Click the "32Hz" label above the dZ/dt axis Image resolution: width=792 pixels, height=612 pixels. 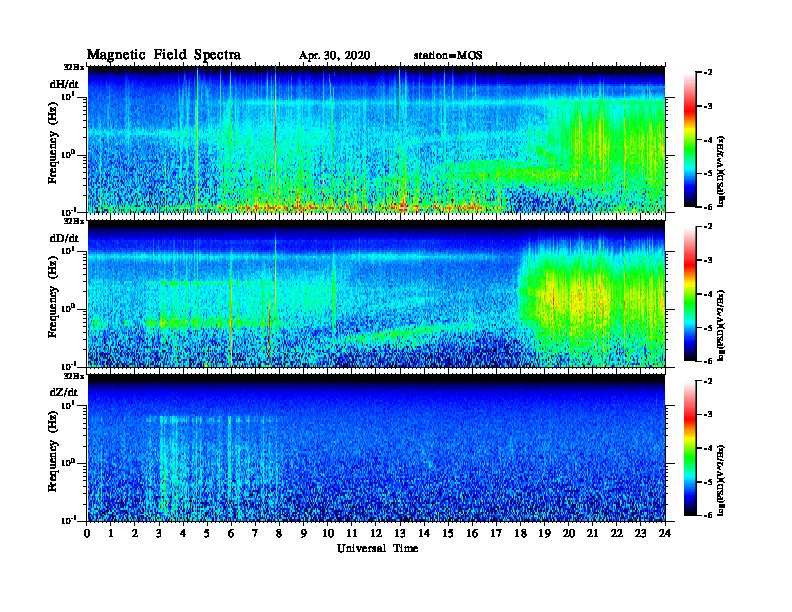point(74,376)
